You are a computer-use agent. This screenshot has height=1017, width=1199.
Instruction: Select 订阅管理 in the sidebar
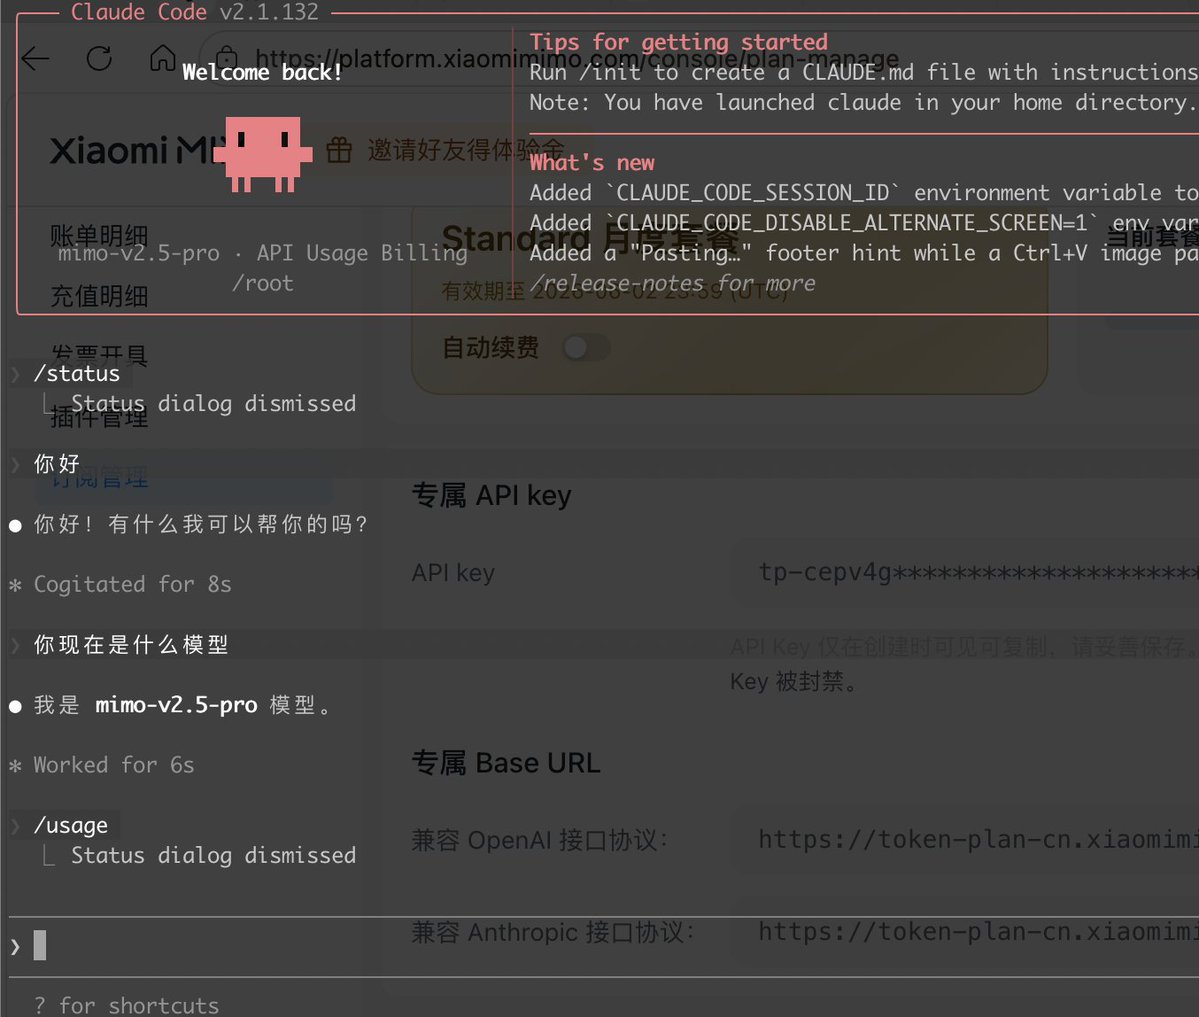[99, 478]
